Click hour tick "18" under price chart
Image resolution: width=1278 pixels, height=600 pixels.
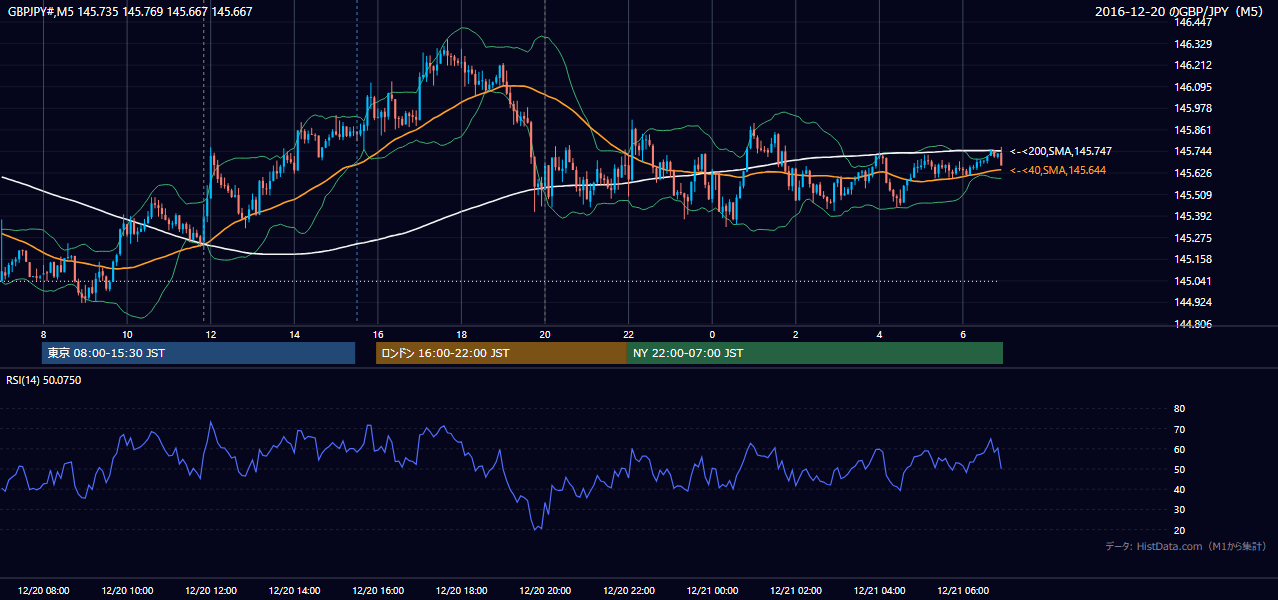point(461,334)
